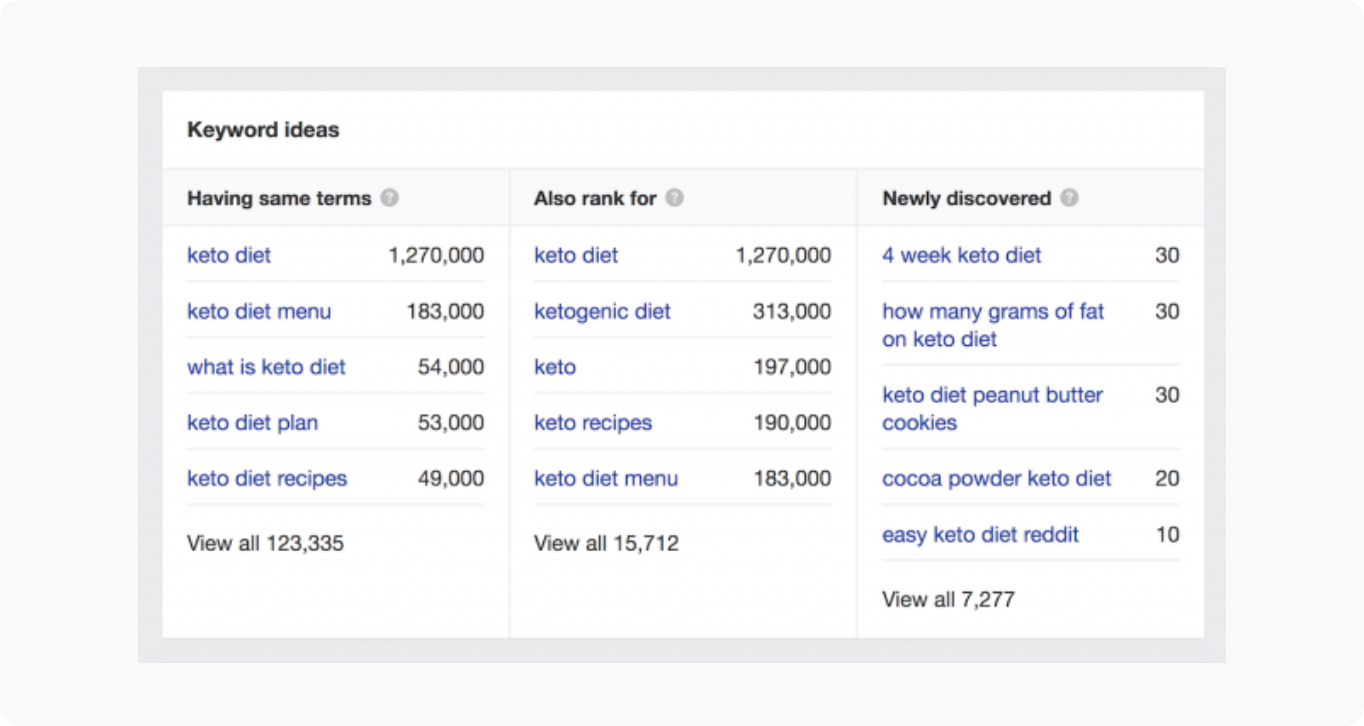This screenshot has height=726, width=1364.
Task: Open 'keto diet menu' link under Having same terms
Action: [x=259, y=311]
